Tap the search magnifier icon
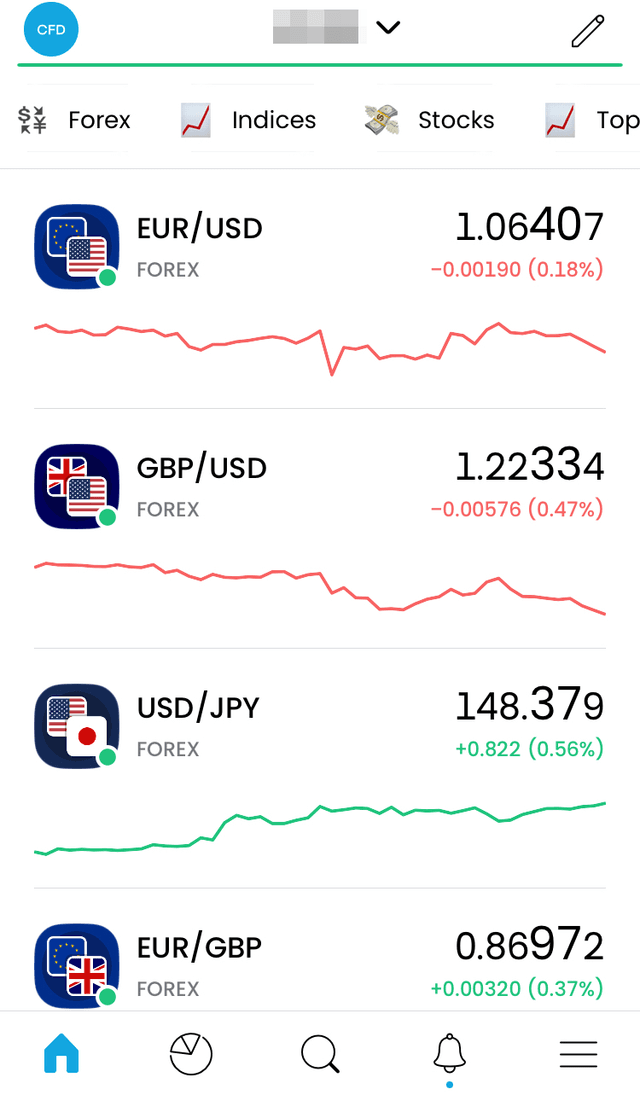Viewport: 640px width, 1096px height. 319,1053
